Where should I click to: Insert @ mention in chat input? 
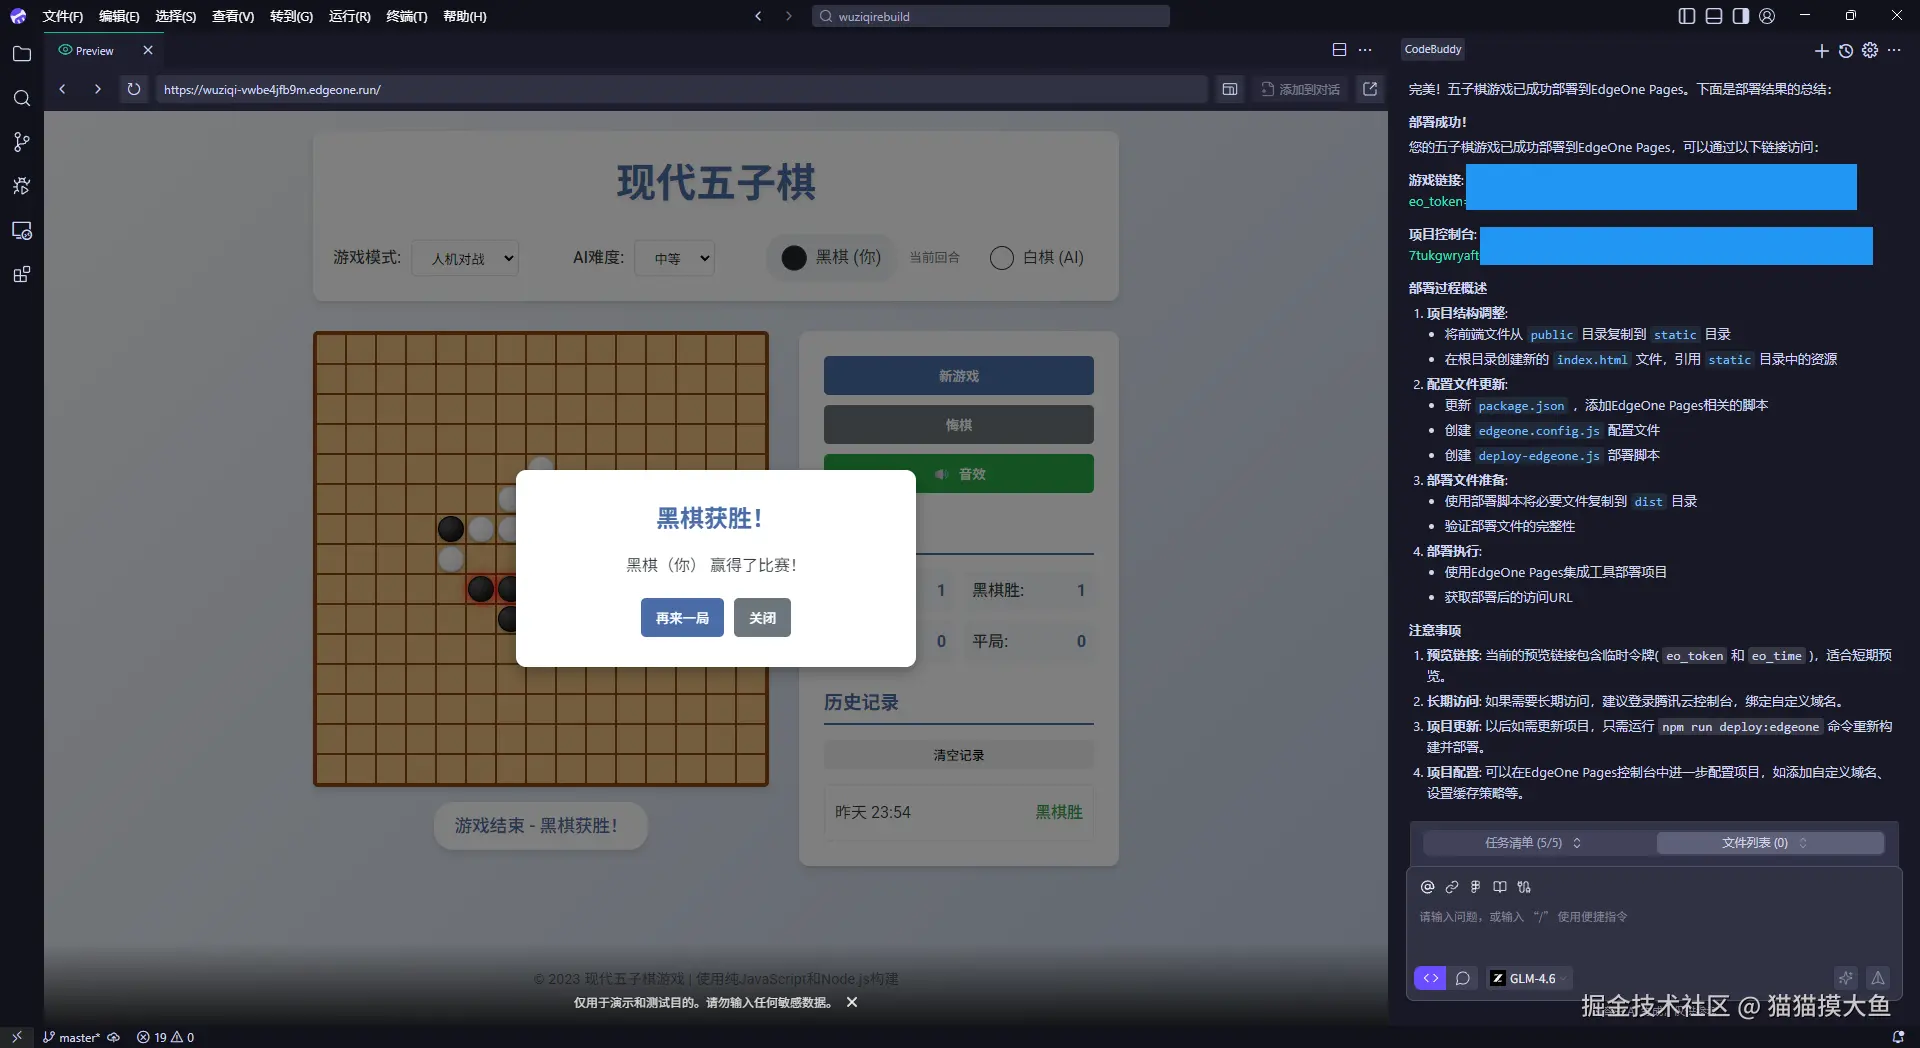tap(1428, 887)
